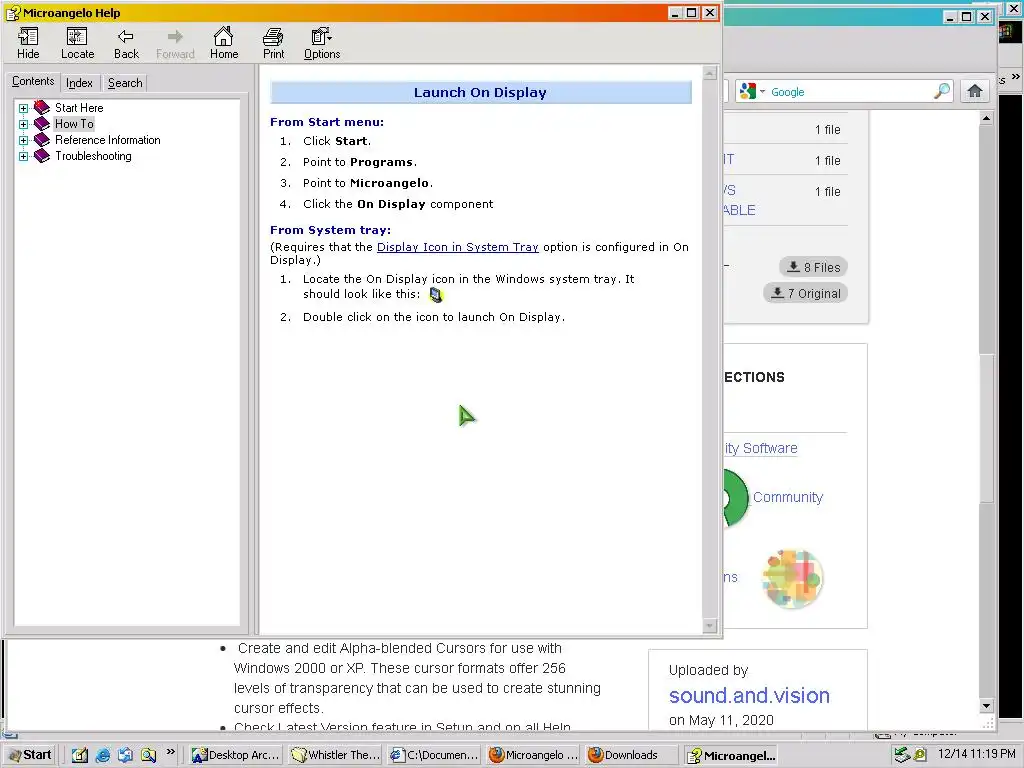Click the browser search magnifier icon

[x=942, y=91]
